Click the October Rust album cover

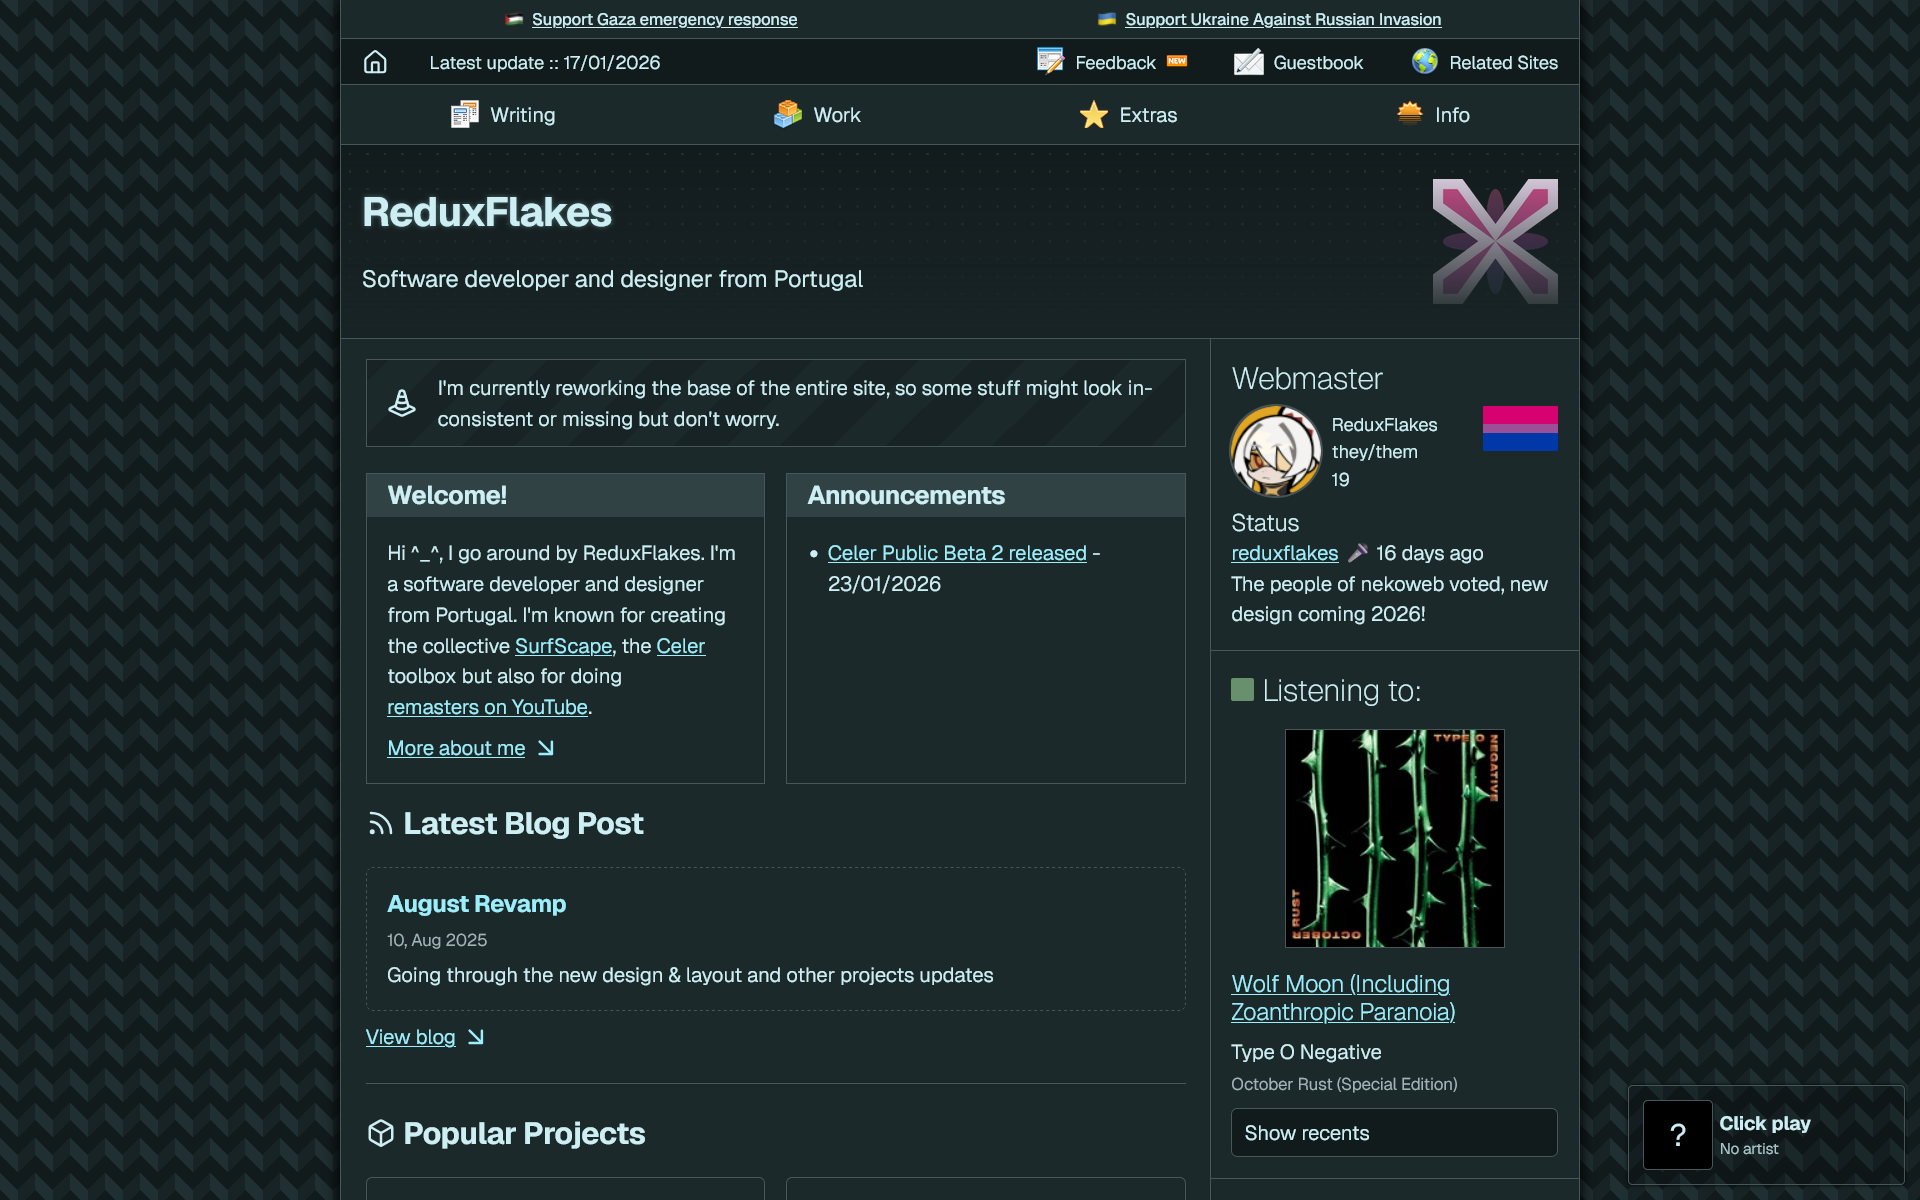click(1394, 838)
